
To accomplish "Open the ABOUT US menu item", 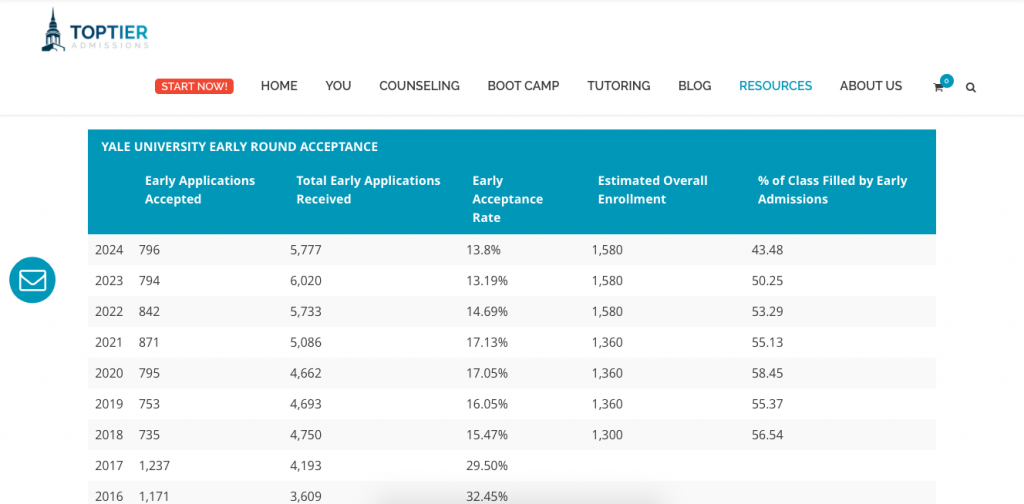I will tap(871, 86).
